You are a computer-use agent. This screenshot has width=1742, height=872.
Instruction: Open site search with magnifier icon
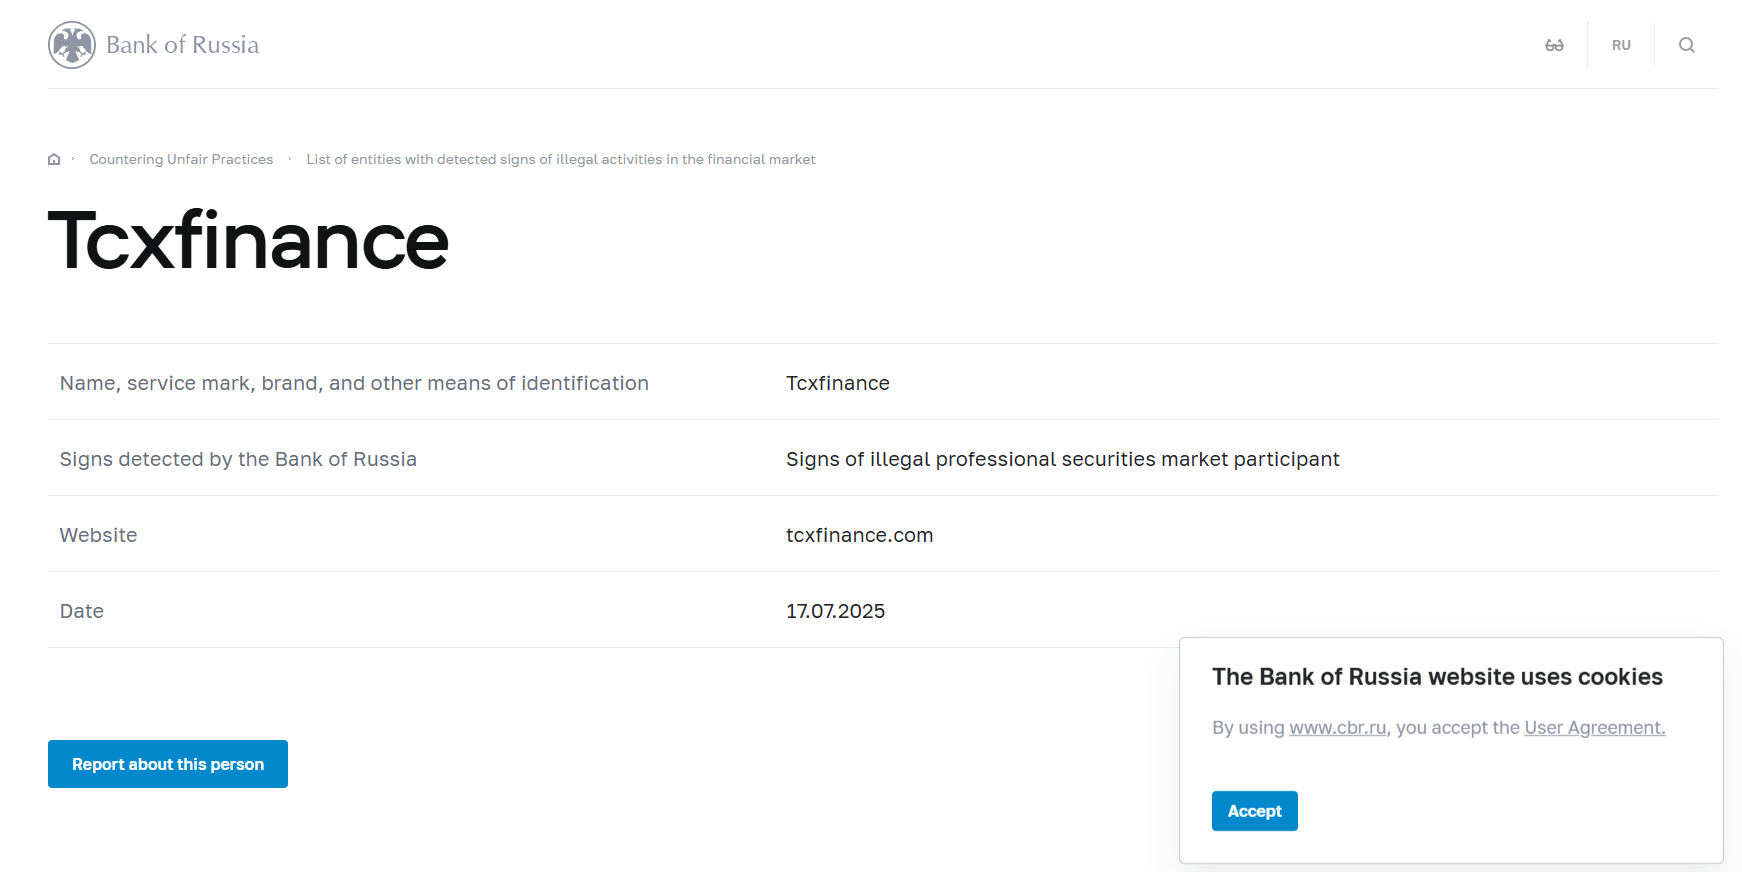(x=1686, y=45)
